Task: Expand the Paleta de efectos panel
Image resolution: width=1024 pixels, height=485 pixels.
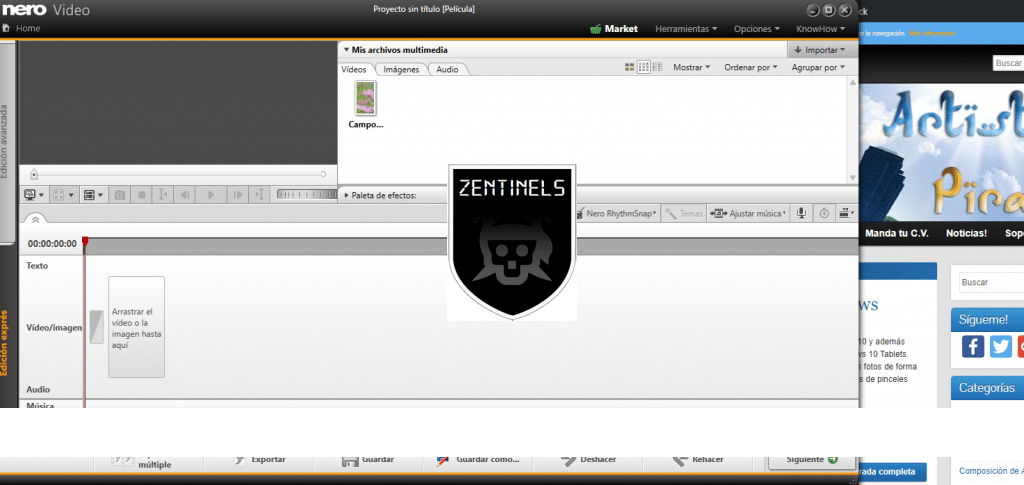Action: click(x=346, y=195)
